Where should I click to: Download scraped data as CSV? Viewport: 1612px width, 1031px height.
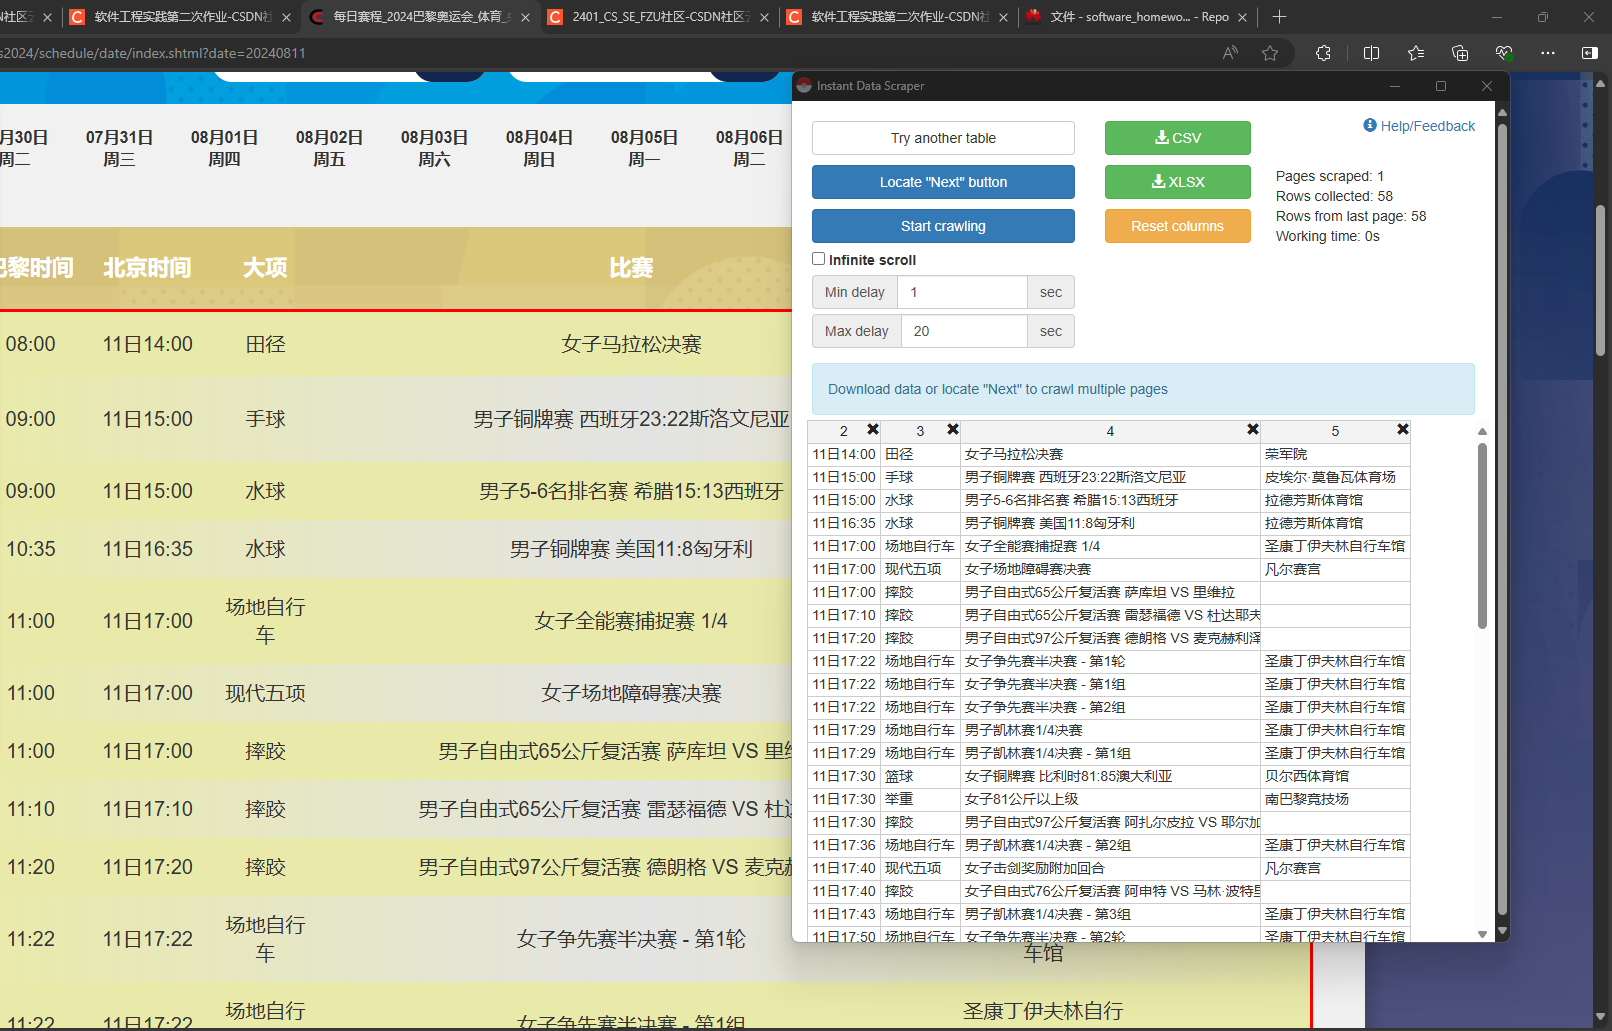(1177, 138)
